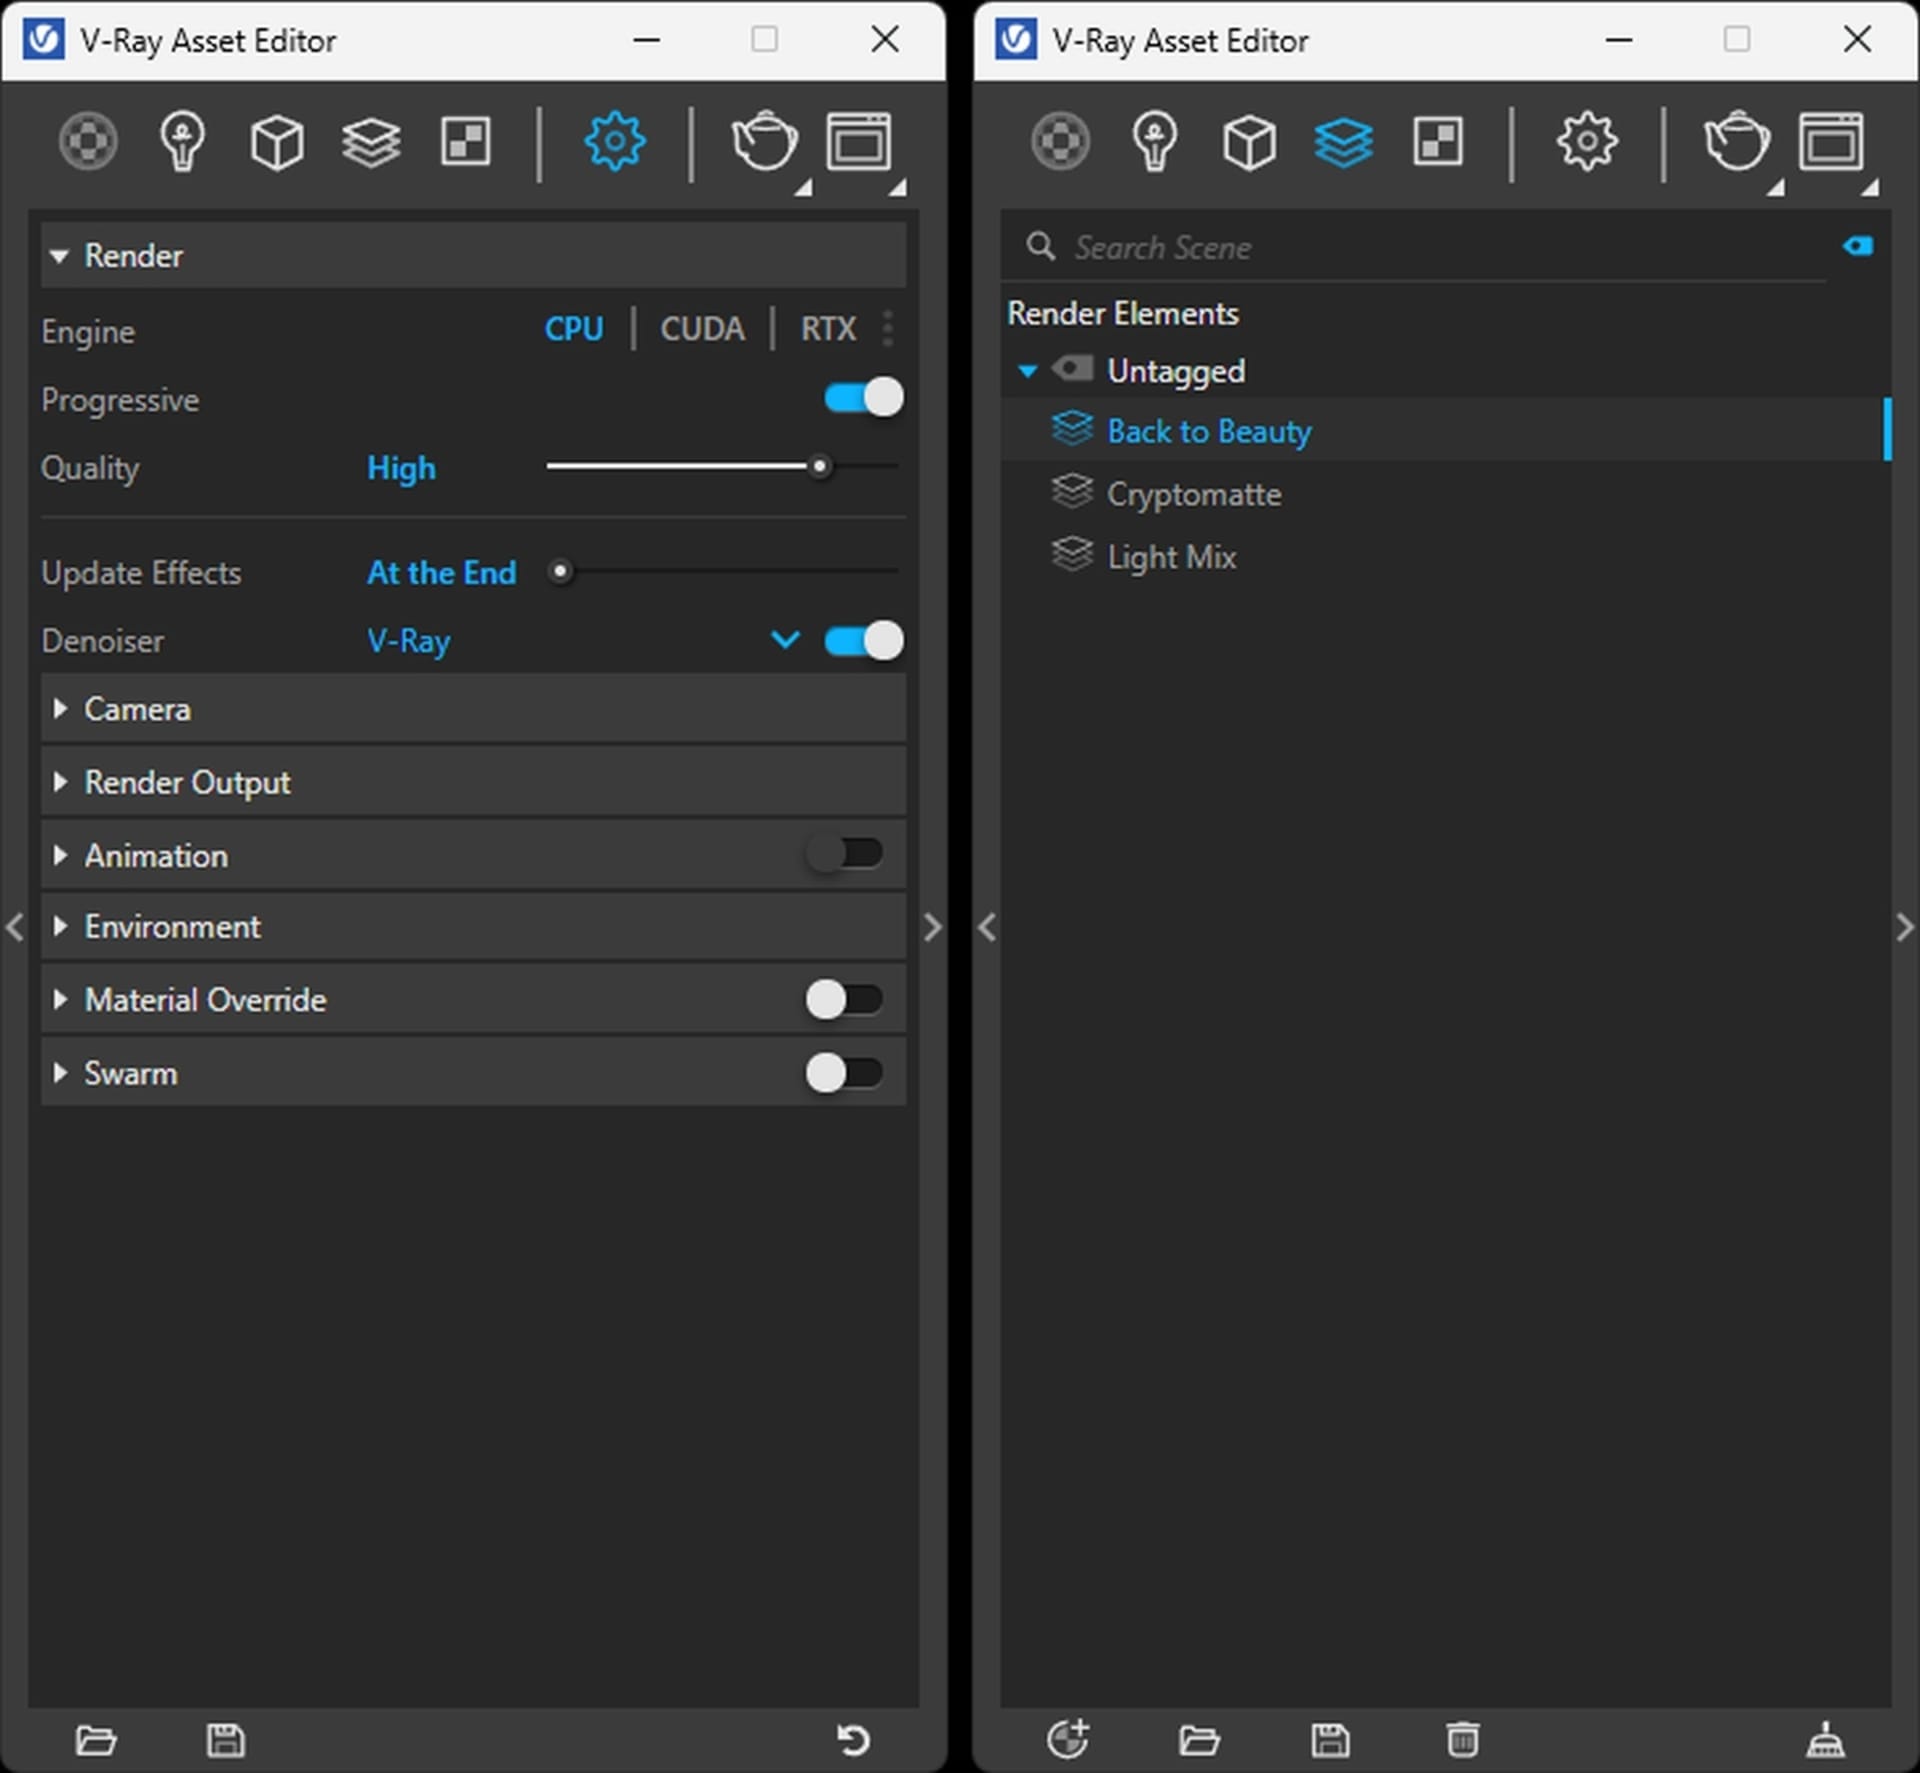Click the V-Ray denoiser name

click(408, 641)
